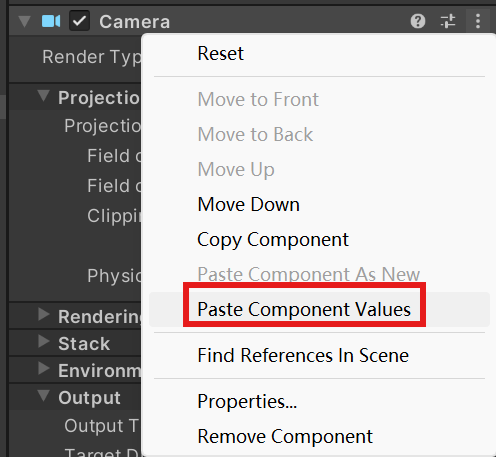
Task: Expand the Stack section
Action: click(44, 341)
